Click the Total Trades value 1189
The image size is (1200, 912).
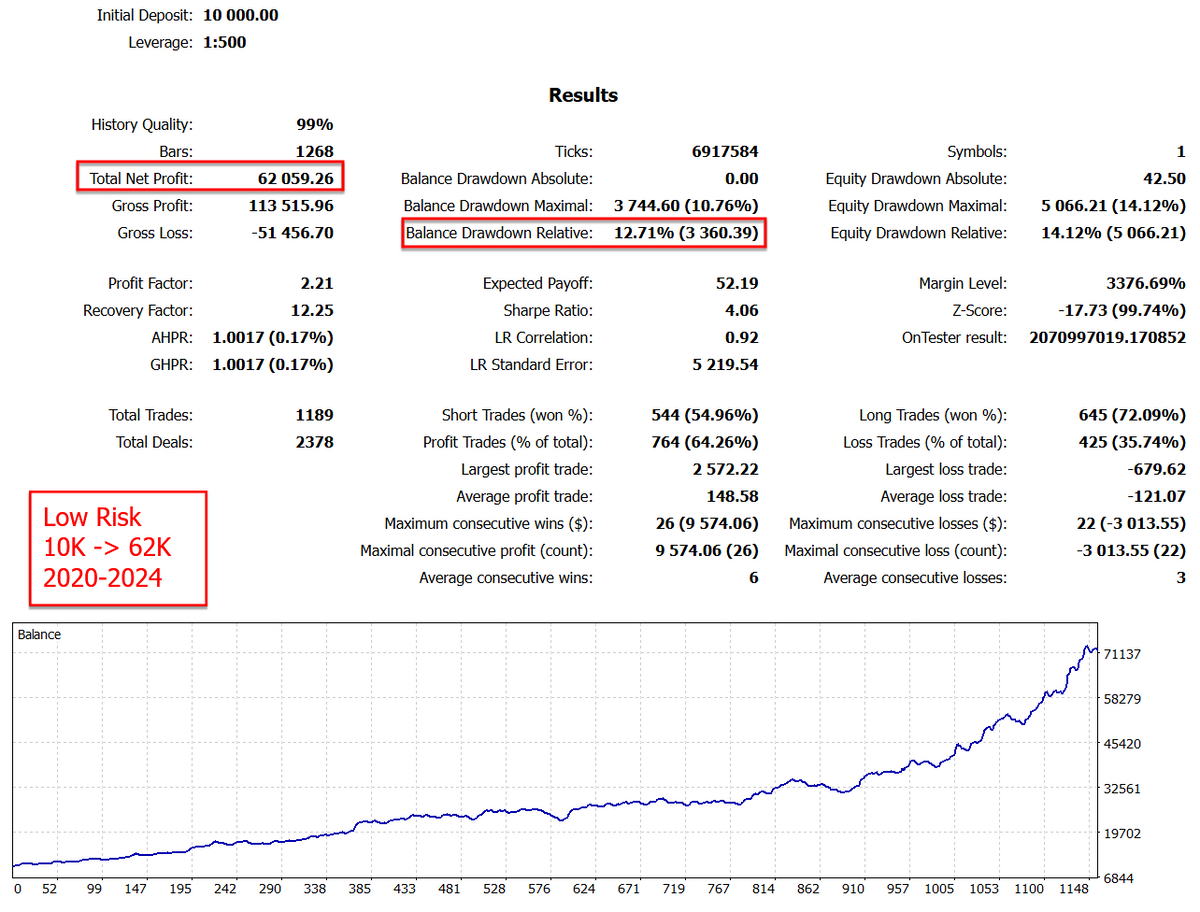coord(314,415)
